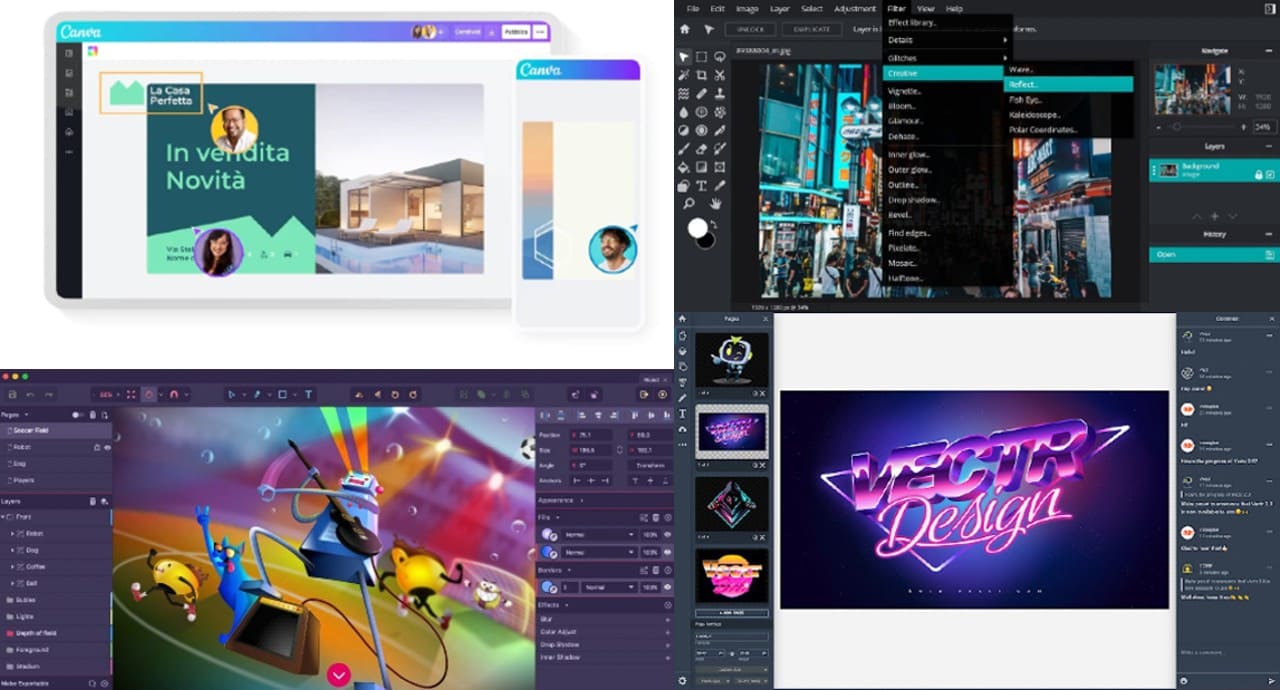Viewport: 1280px width, 690px height.
Task: Select the Hand pan tool in Pixlr
Action: click(x=715, y=203)
